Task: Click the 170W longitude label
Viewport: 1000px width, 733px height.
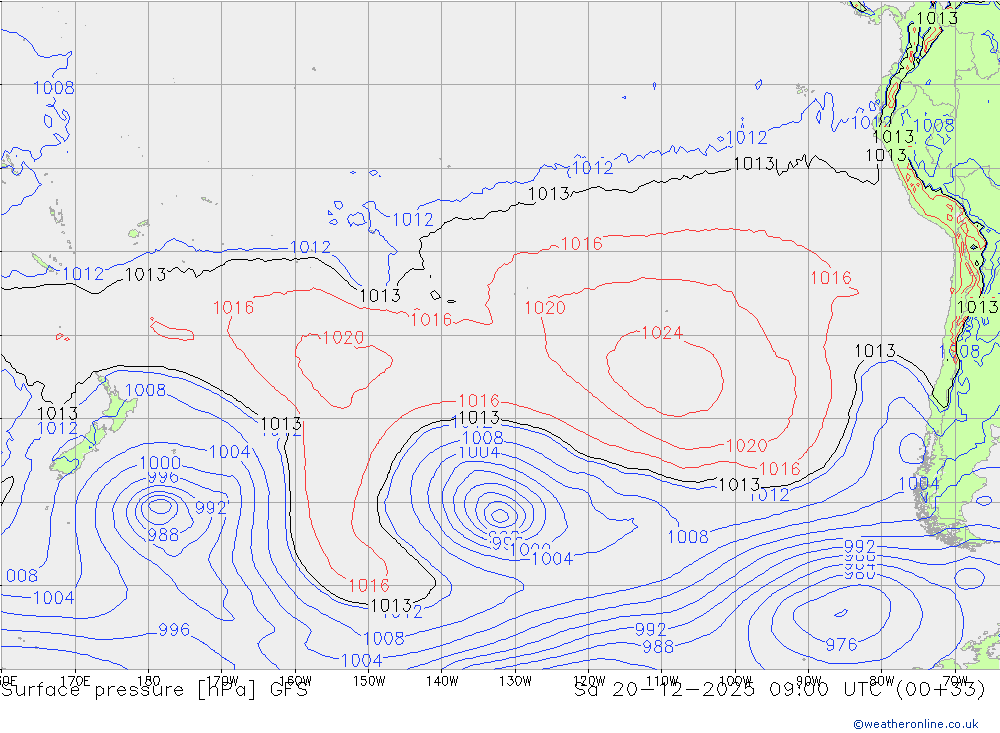Action: (x=222, y=681)
